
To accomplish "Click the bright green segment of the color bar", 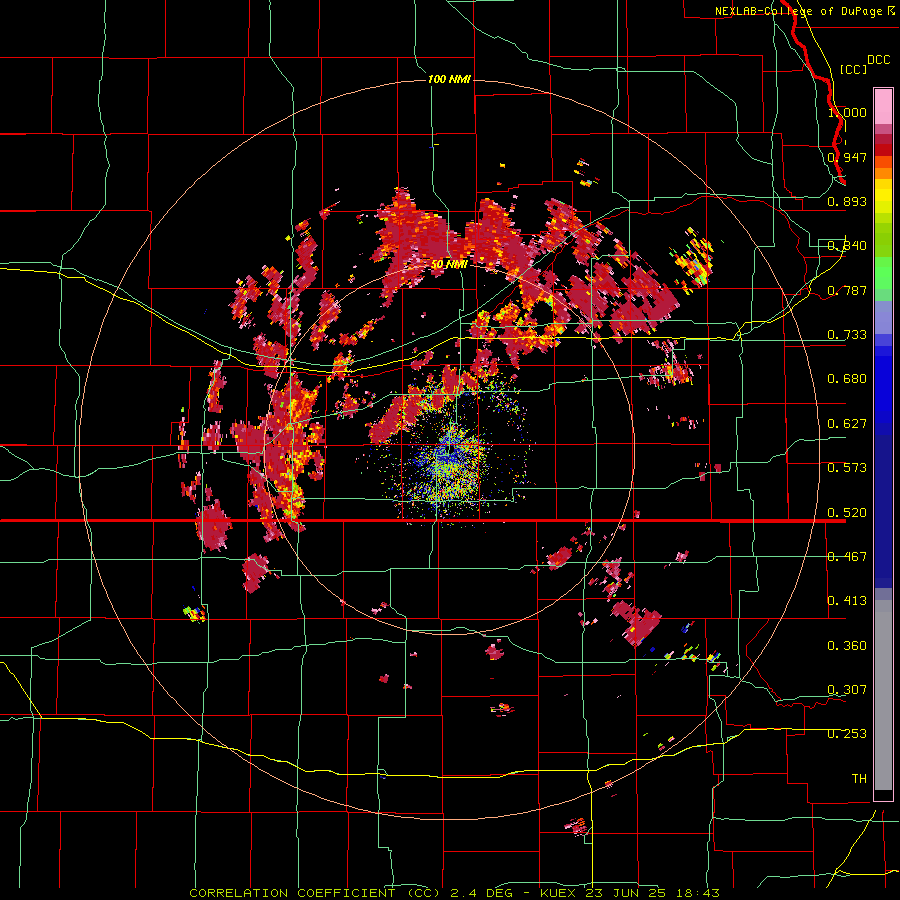I will point(883,273).
